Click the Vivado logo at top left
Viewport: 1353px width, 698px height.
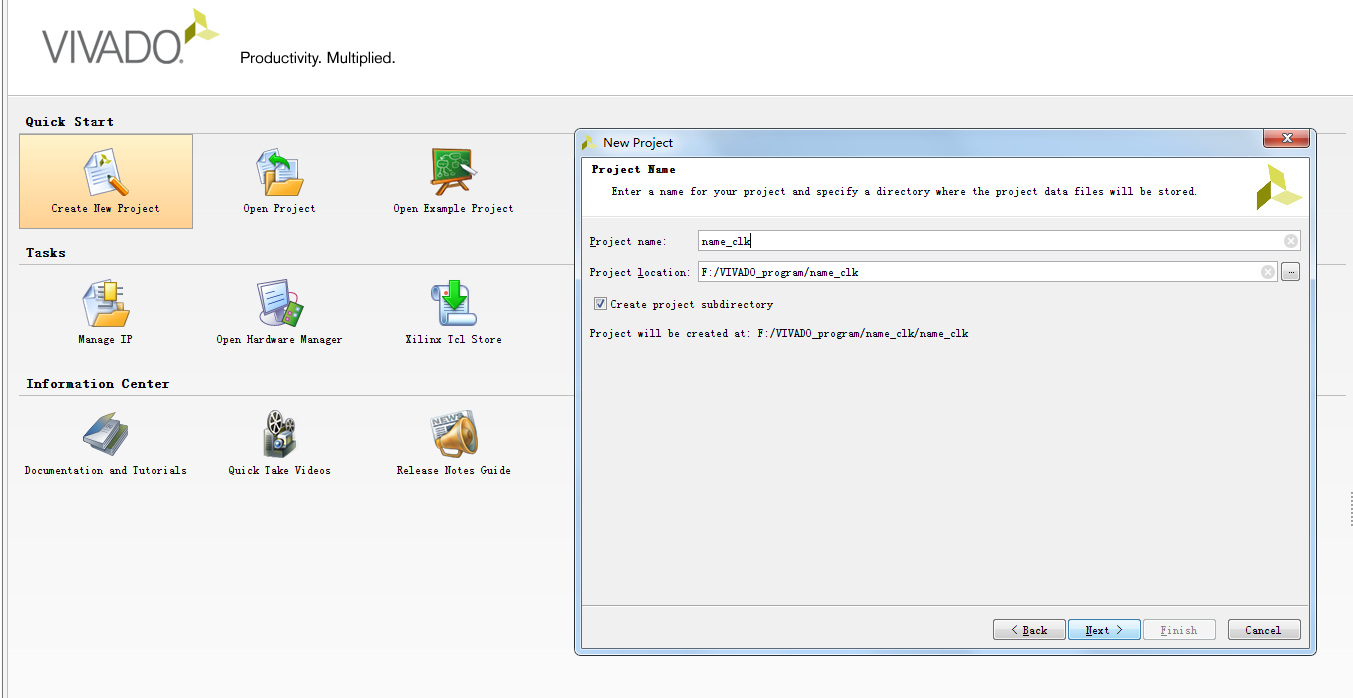pyautogui.click(x=130, y=38)
